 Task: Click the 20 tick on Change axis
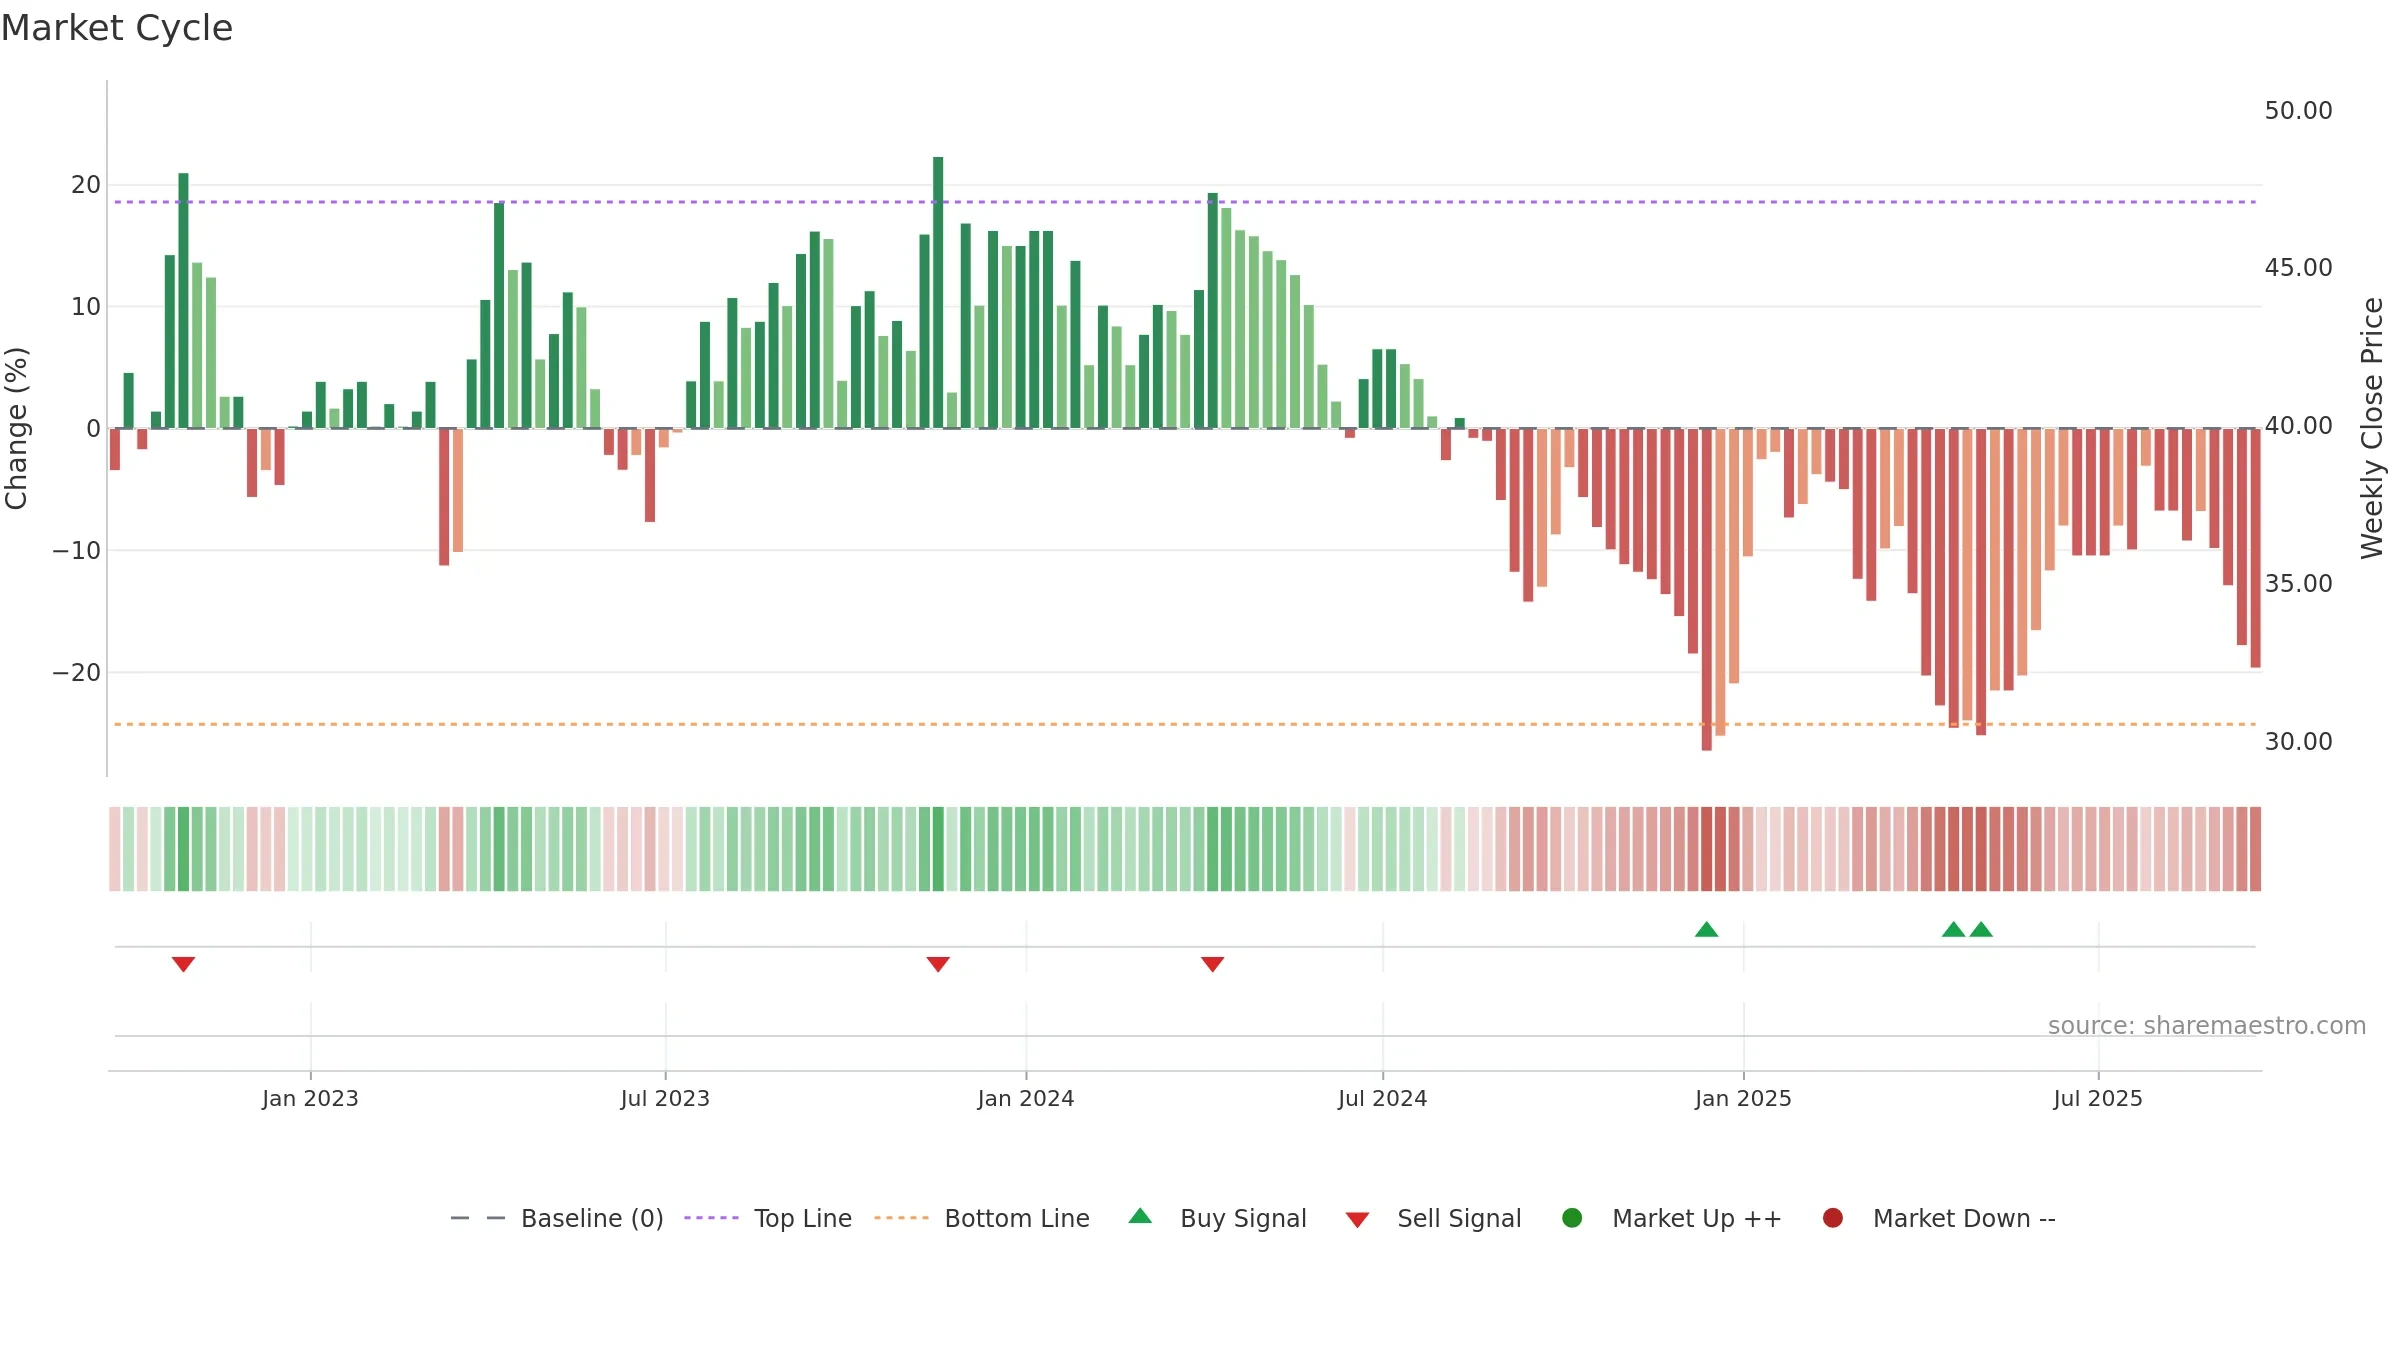click(x=86, y=185)
